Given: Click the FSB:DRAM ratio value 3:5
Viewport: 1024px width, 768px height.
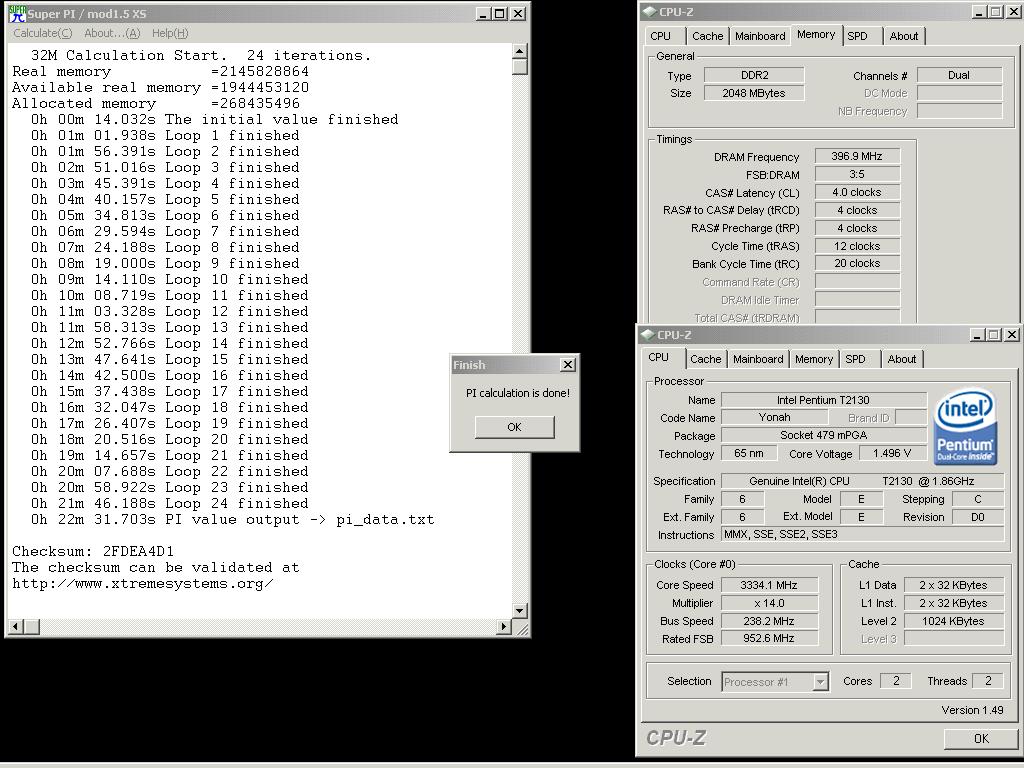Looking at the screenshot, I should click(857, 174).
